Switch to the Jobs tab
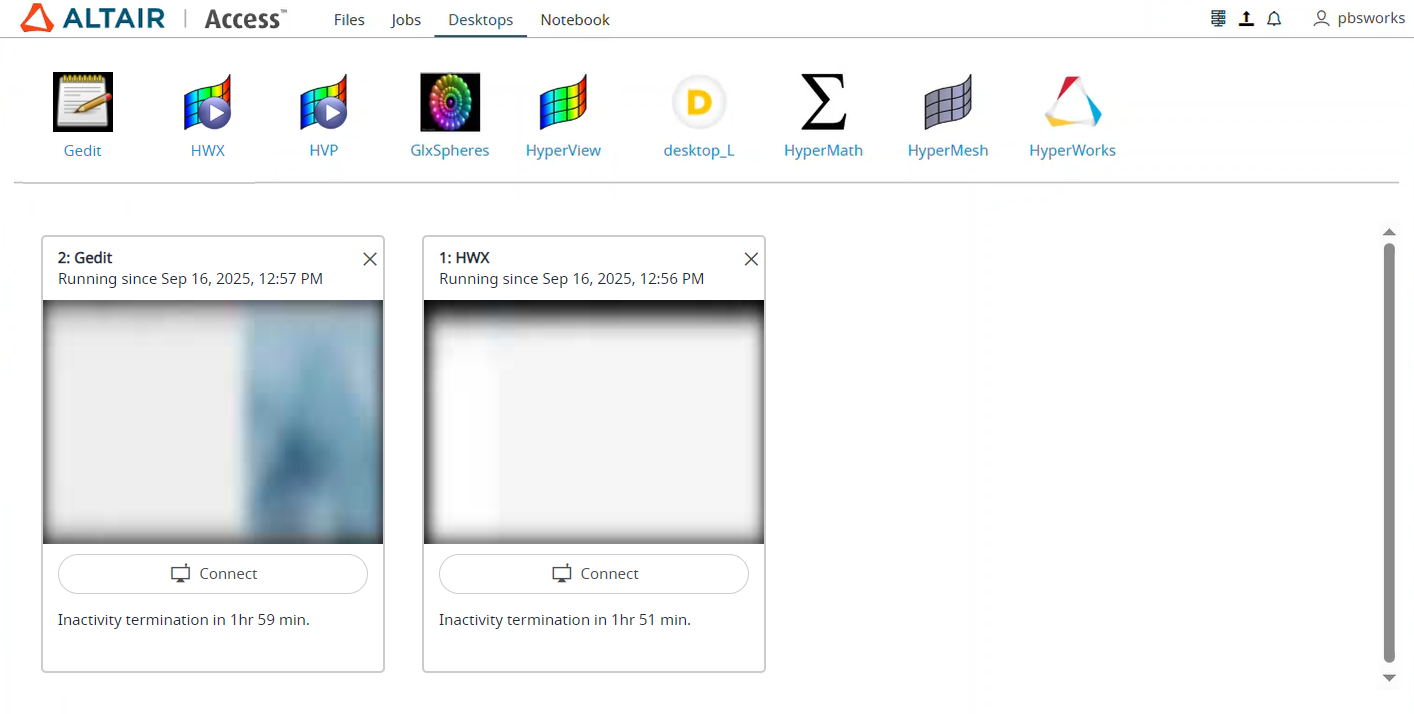The image size is (1414, 714). click(406, 19)
